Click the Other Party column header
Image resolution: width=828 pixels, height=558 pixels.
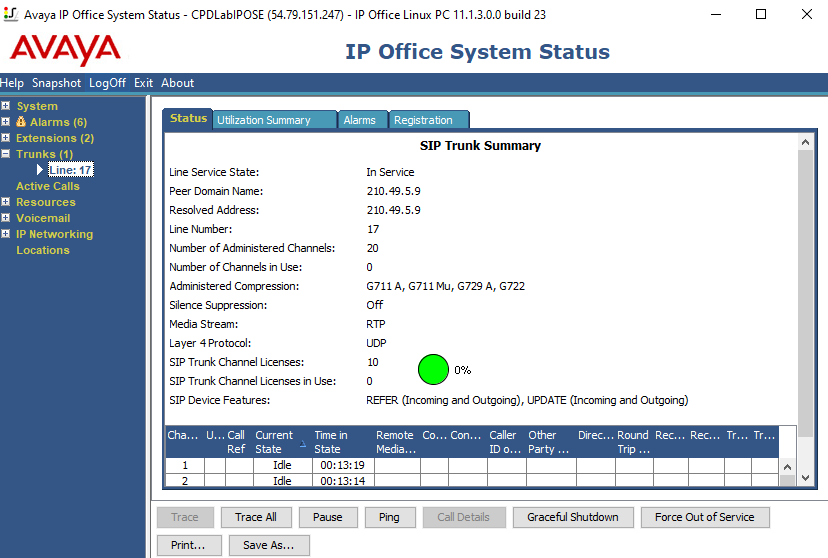point(551,442)
